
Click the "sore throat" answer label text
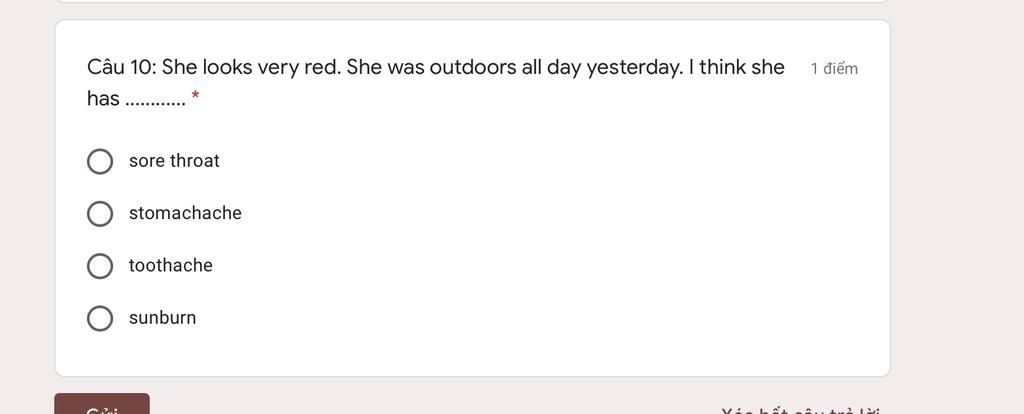pos(174,161)
